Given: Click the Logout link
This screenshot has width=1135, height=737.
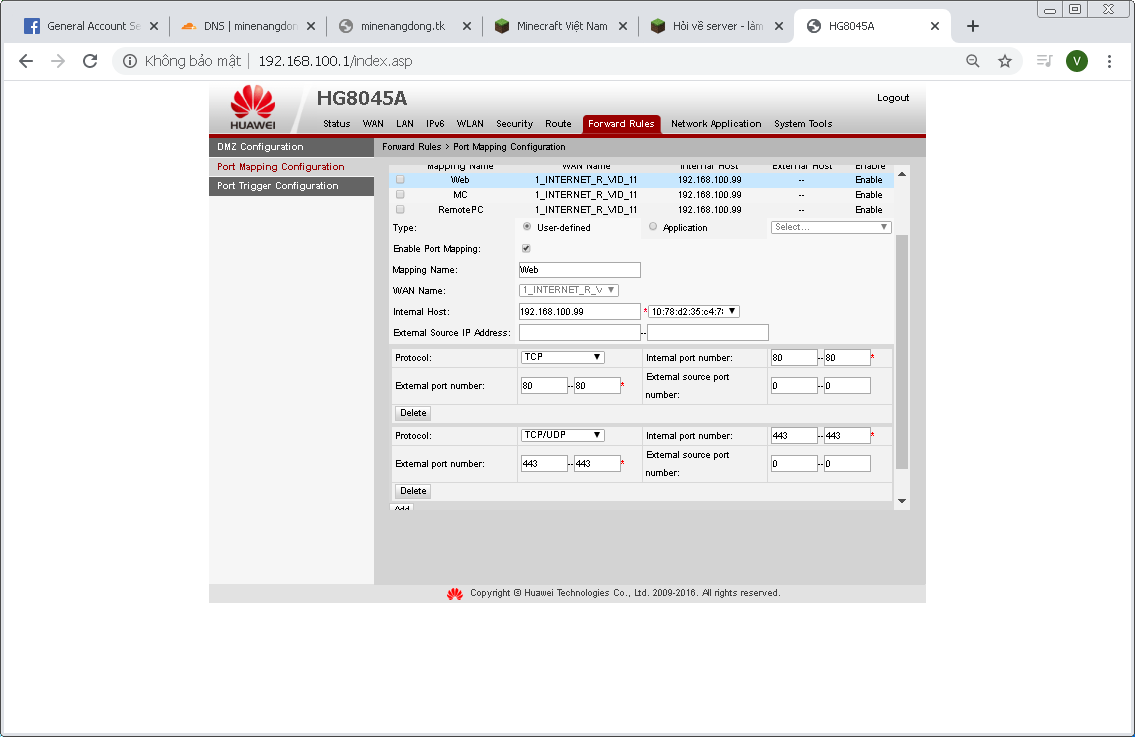Looking at the screenshot, I should pyautogui.click(x=892, y=98).
